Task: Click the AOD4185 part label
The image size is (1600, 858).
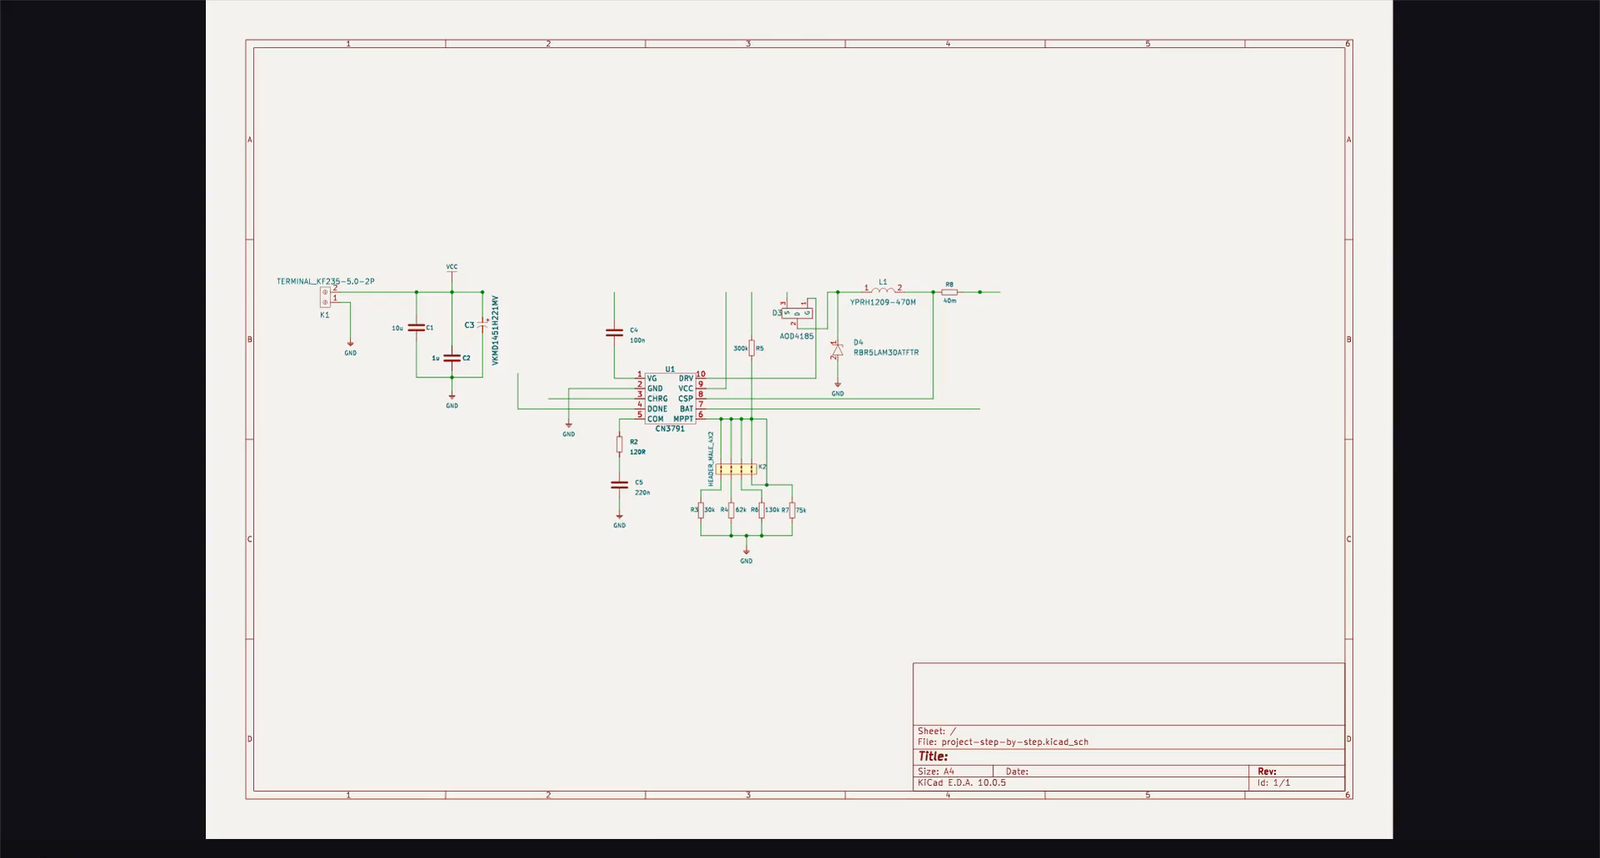Action: [x=797, y=336]
